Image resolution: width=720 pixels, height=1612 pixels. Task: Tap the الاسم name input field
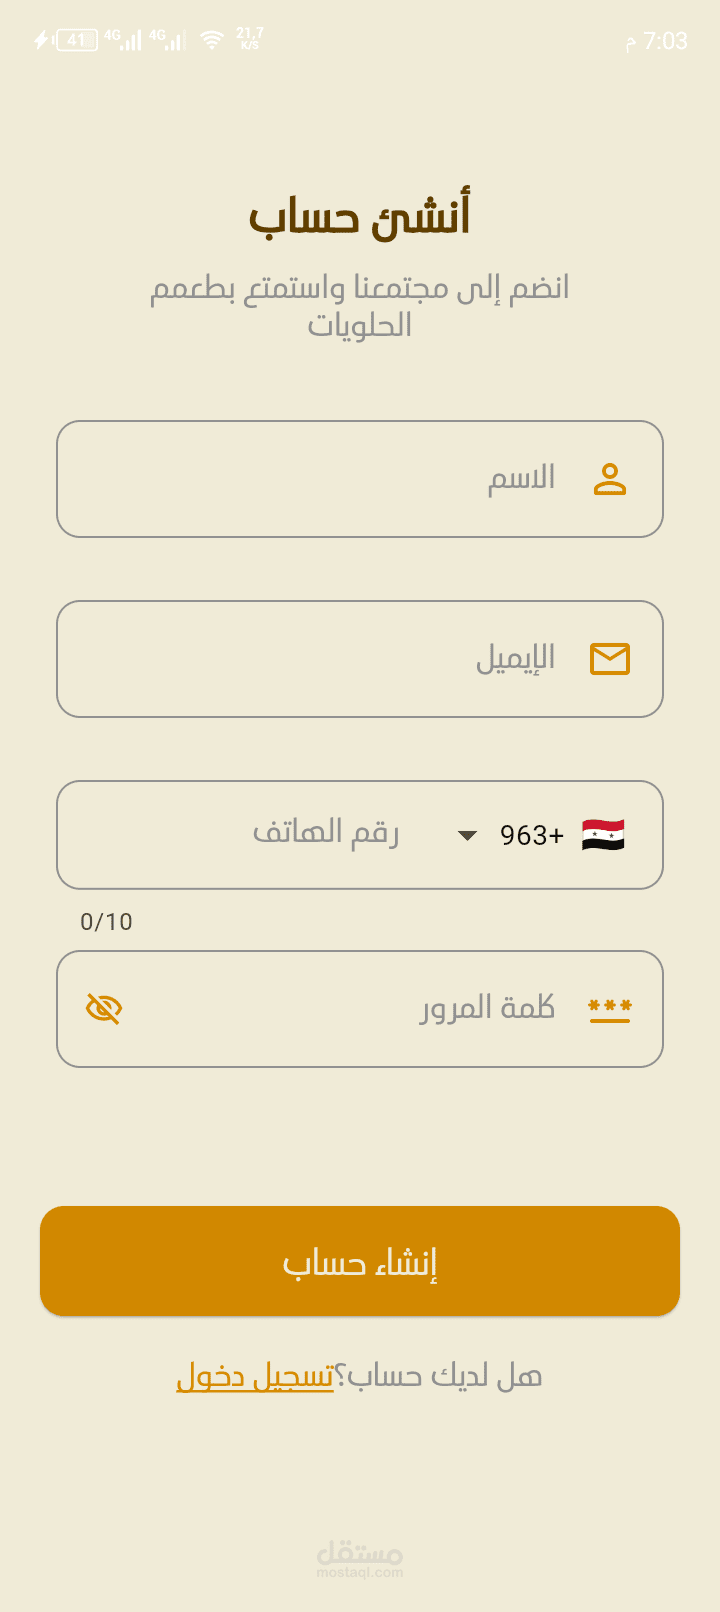click(x=330, y=479)
